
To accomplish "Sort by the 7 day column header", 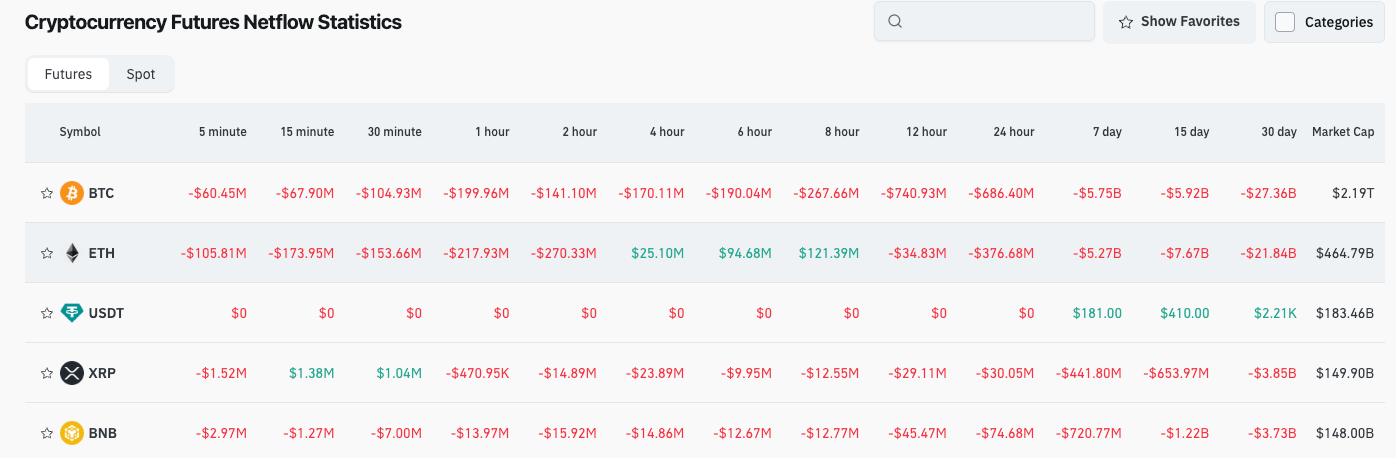I will coord(1107,132).
